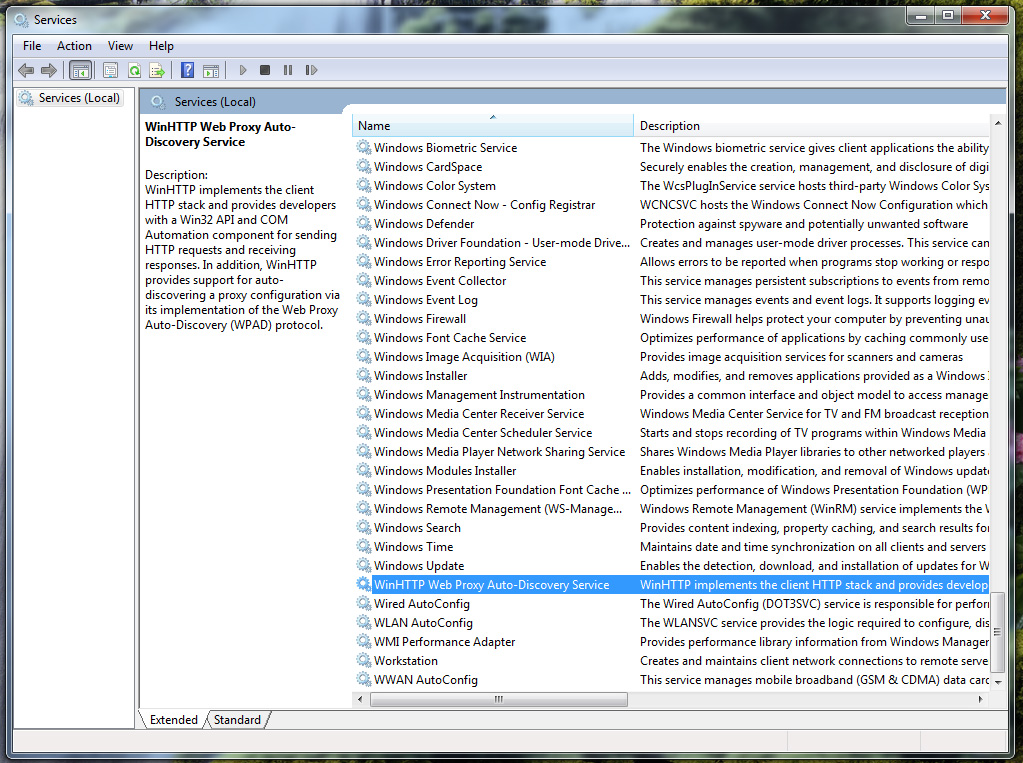
Task: Select Windows Connect Now - Config Registrar
Action: pyautogui.click(x=671, y=204)
